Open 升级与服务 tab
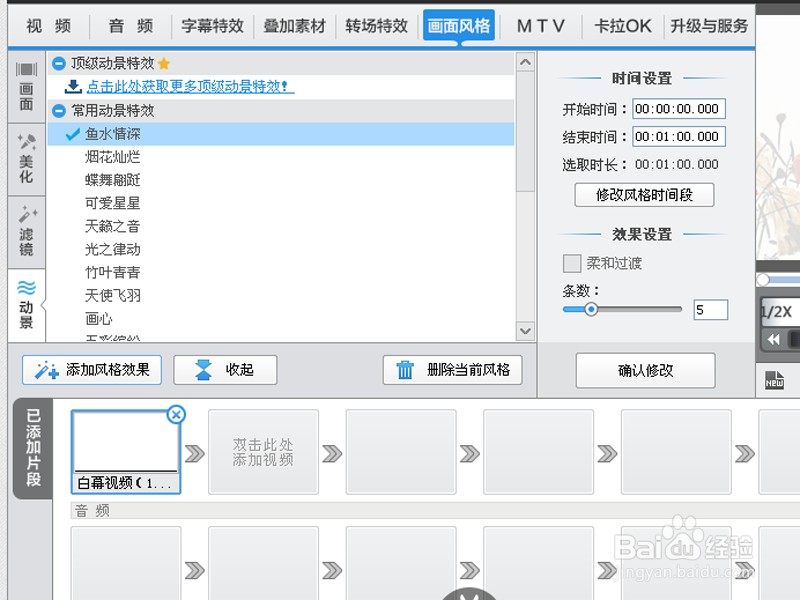Image resolution: width=800 pixels, height=600 pixels. pyautogui.click(x=709, y=26)
